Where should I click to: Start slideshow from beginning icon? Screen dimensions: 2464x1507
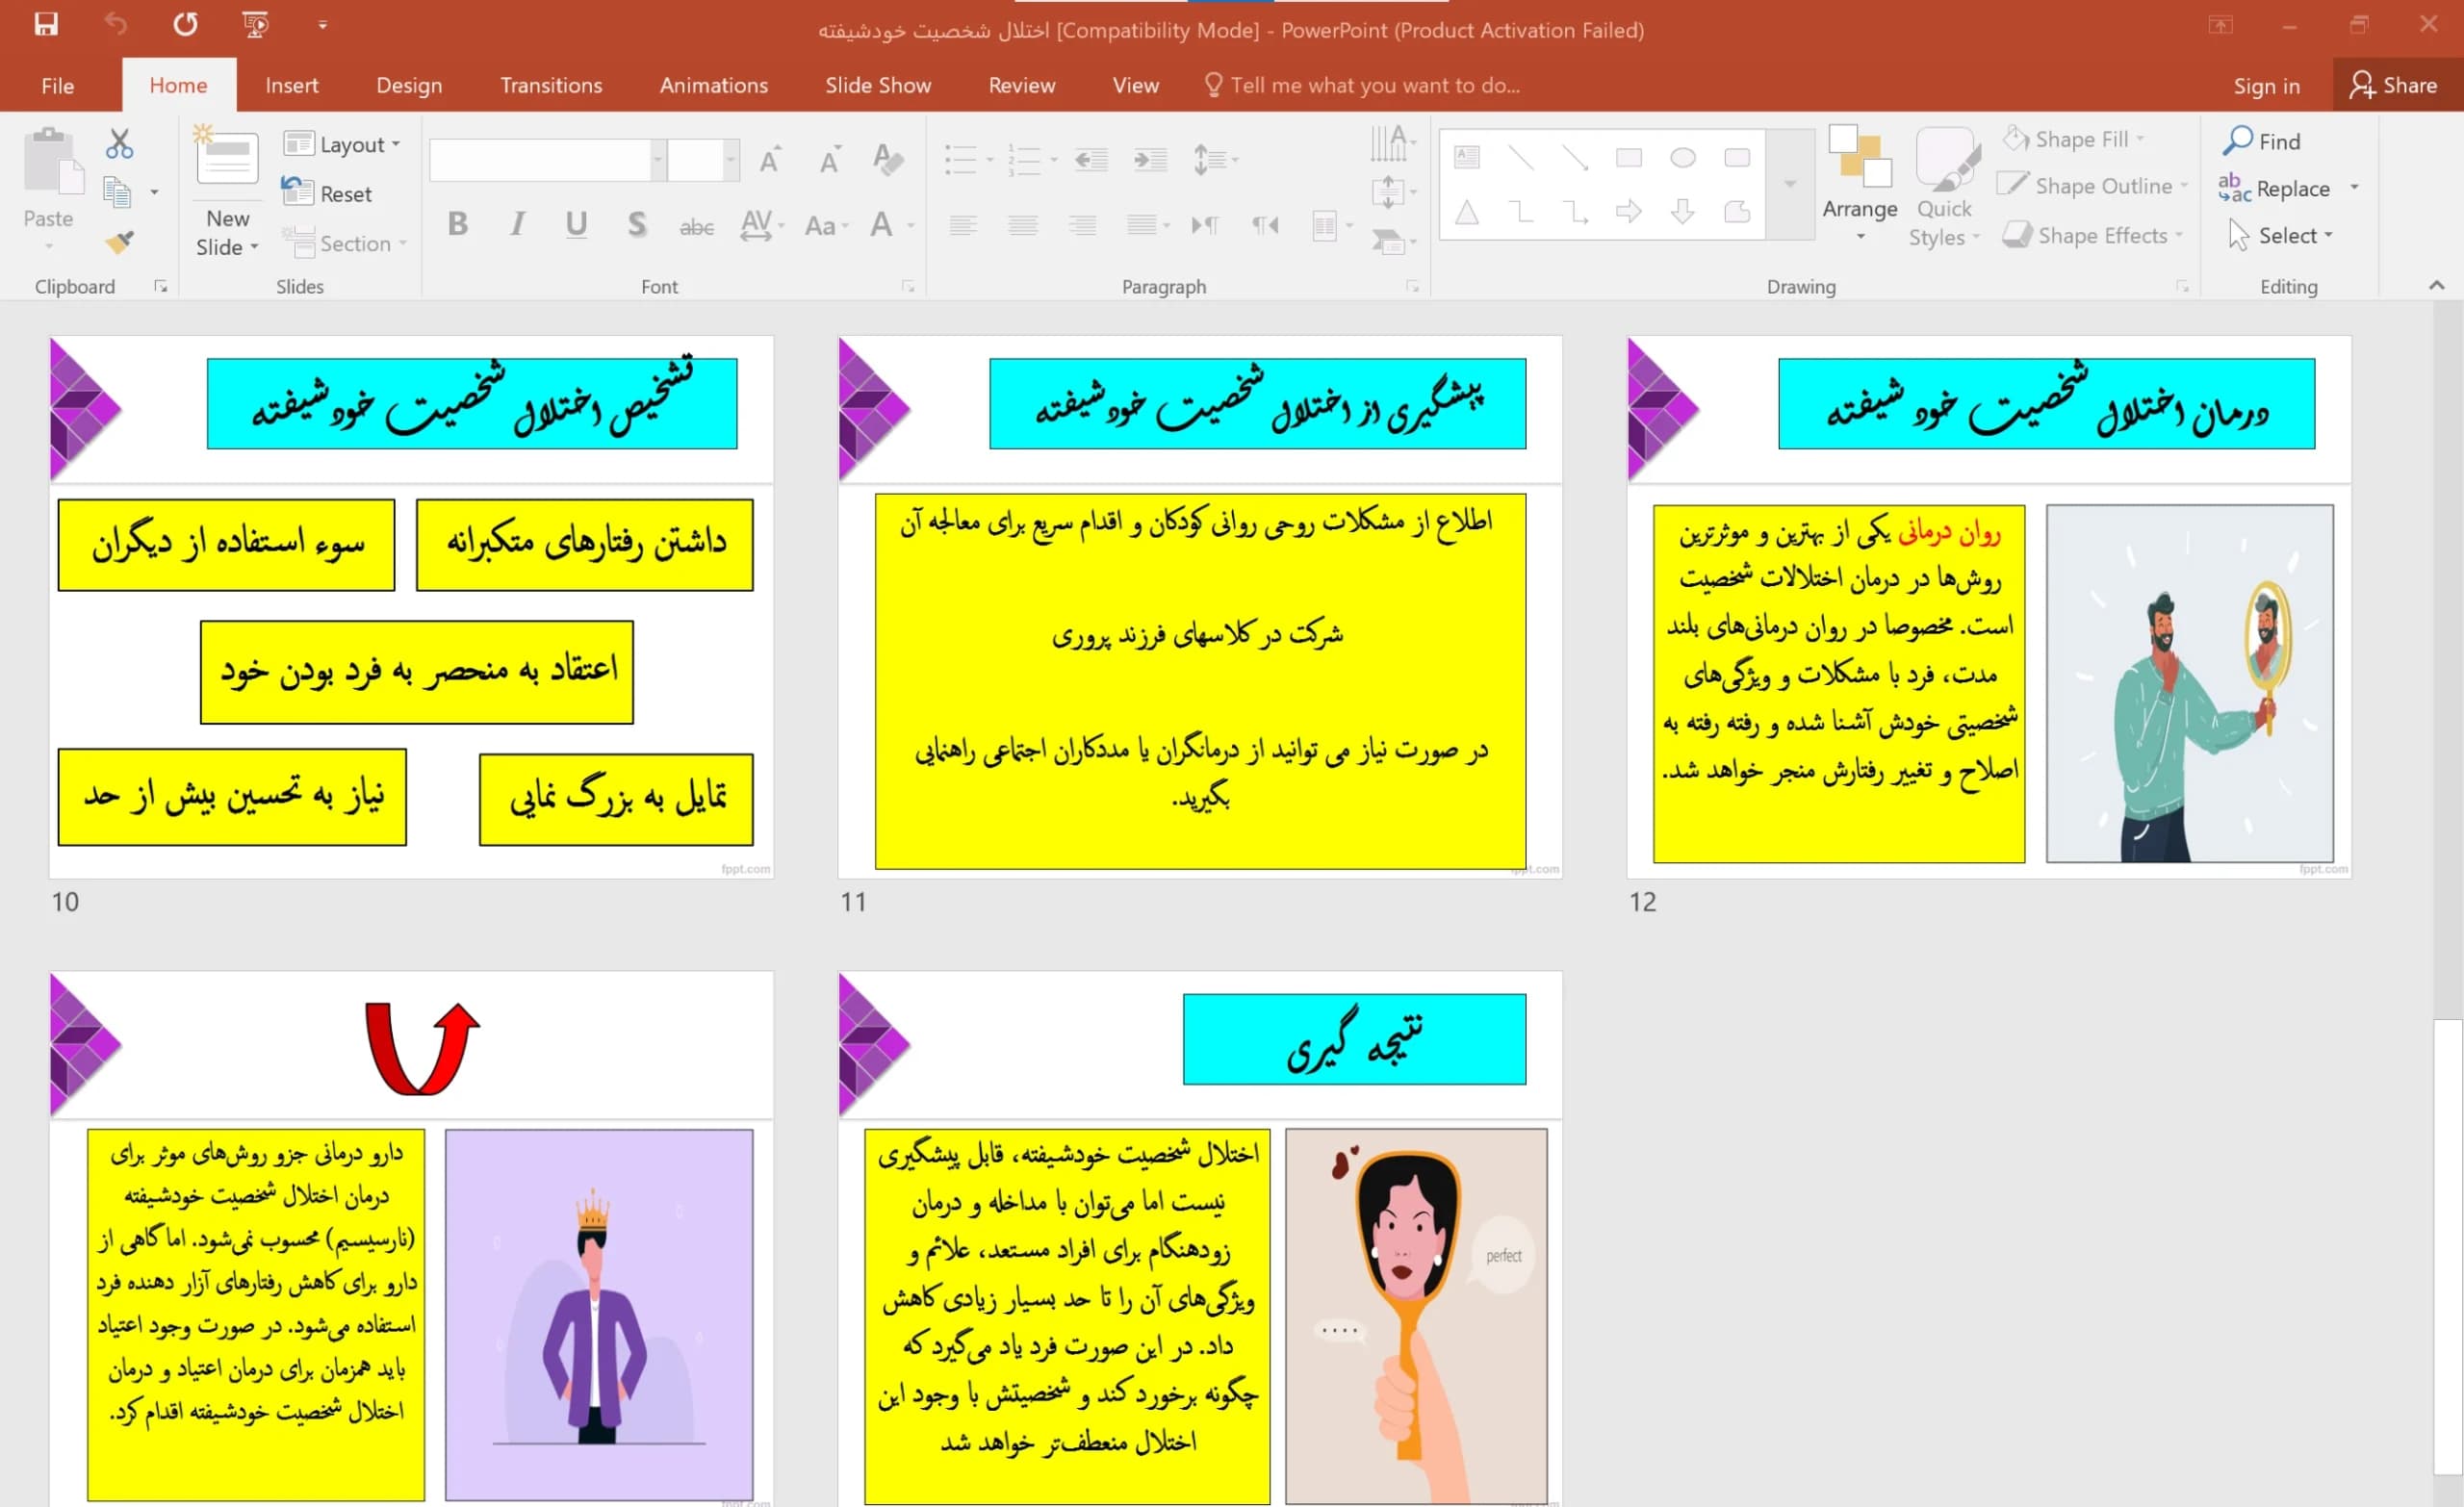pyautogui.click(x=256, y=24)
